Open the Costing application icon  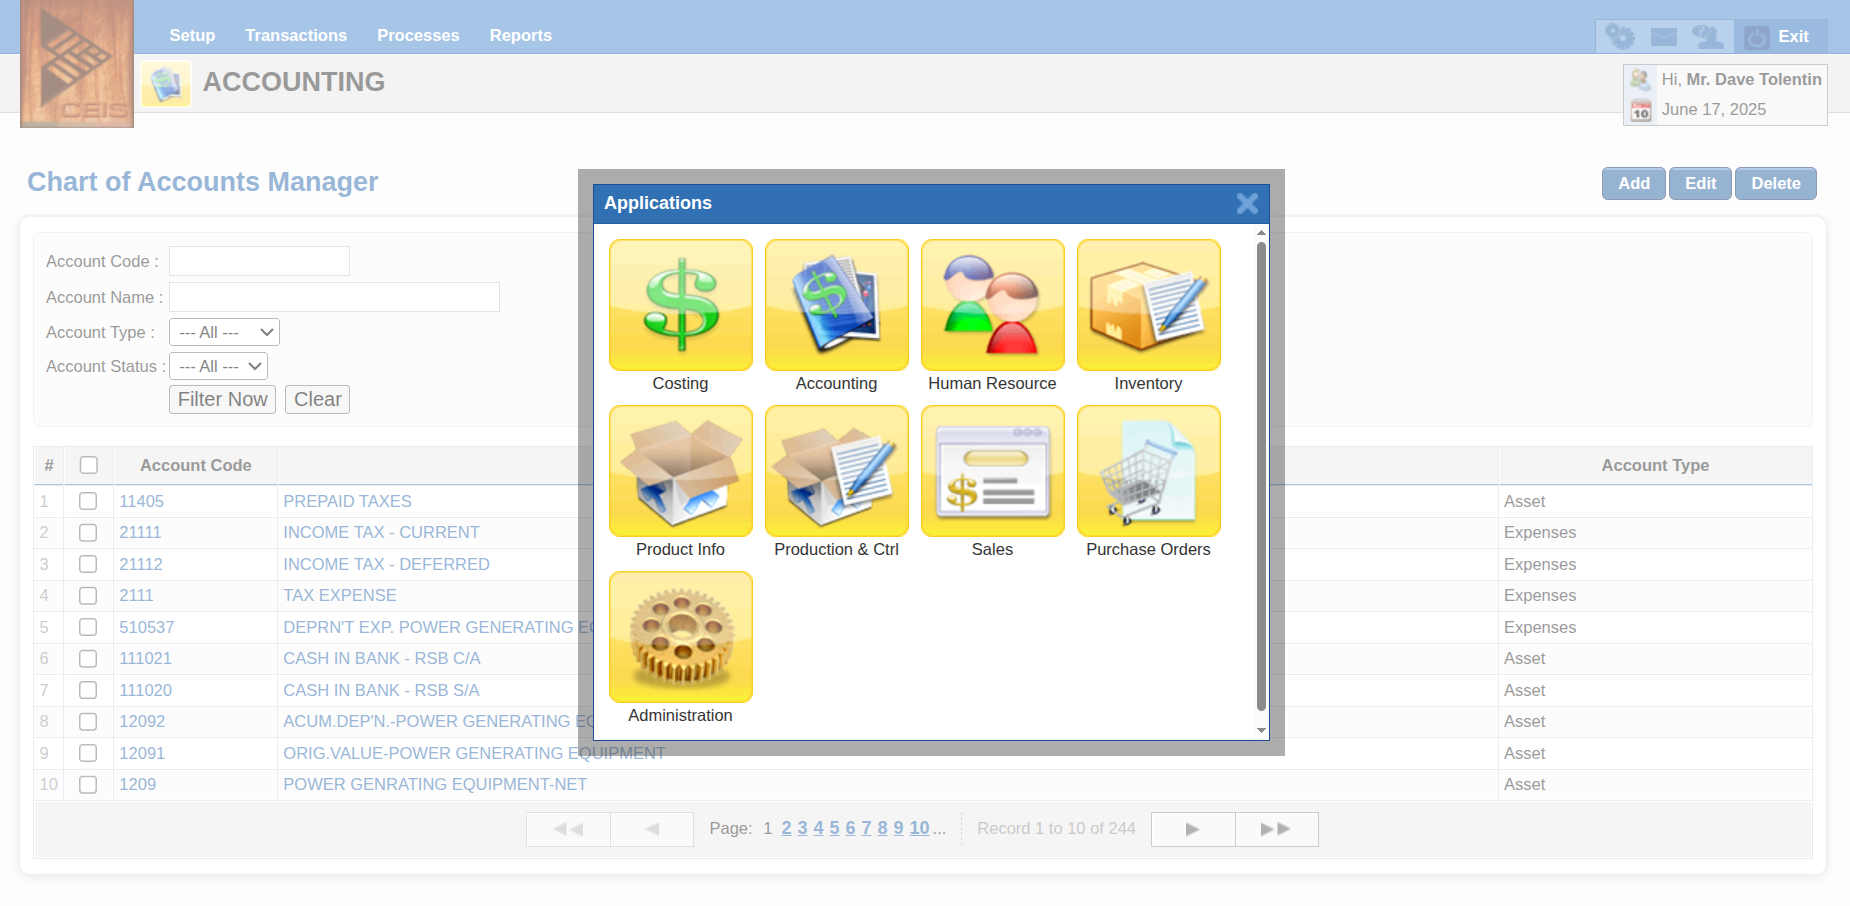coord(680,306)
